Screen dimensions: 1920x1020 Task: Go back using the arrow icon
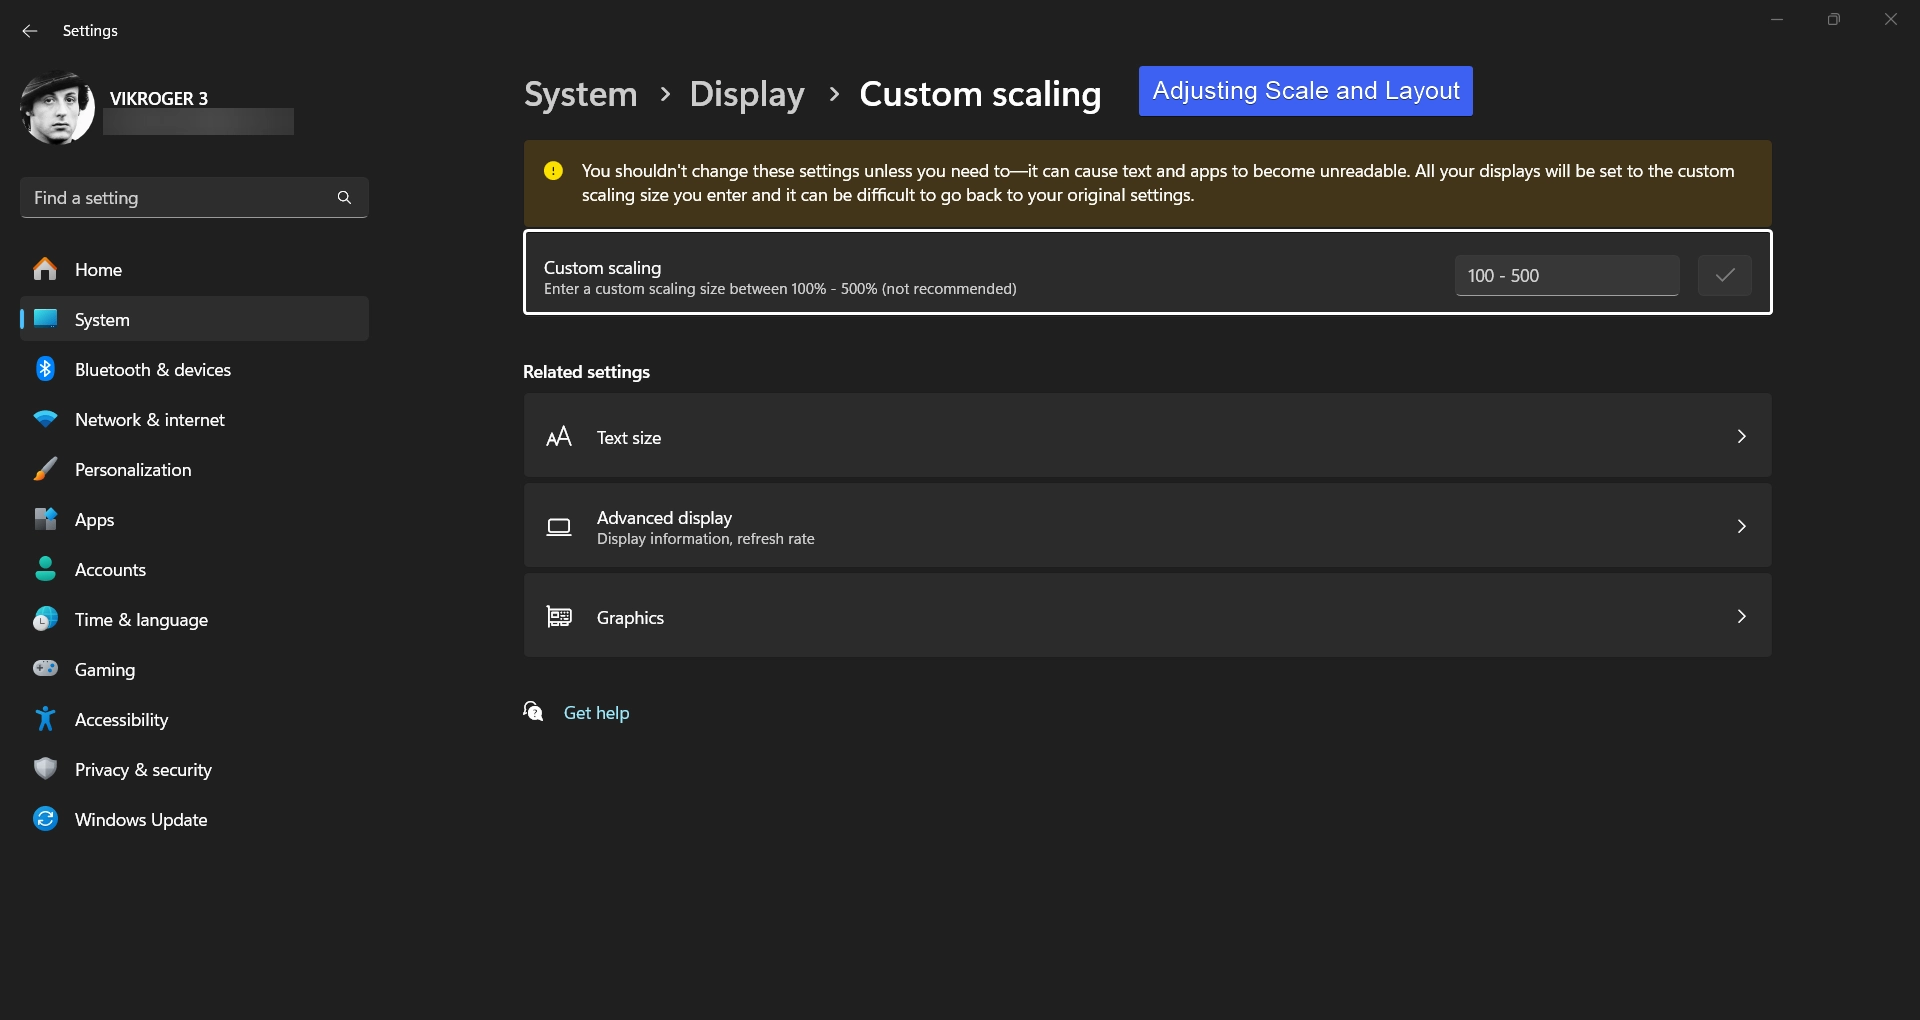pyautogui.click(x=30, y=31)
